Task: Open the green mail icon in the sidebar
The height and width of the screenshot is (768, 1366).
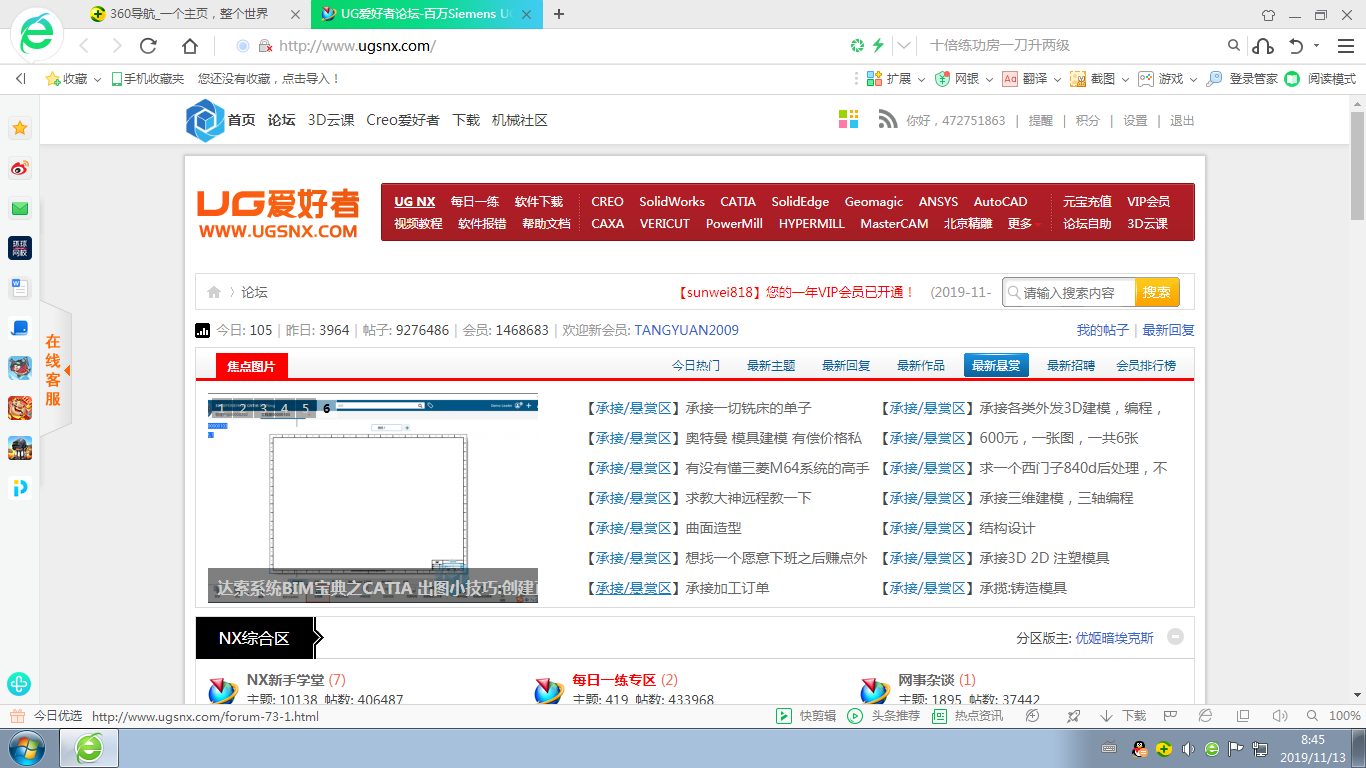Action: [x=20, y=208]
